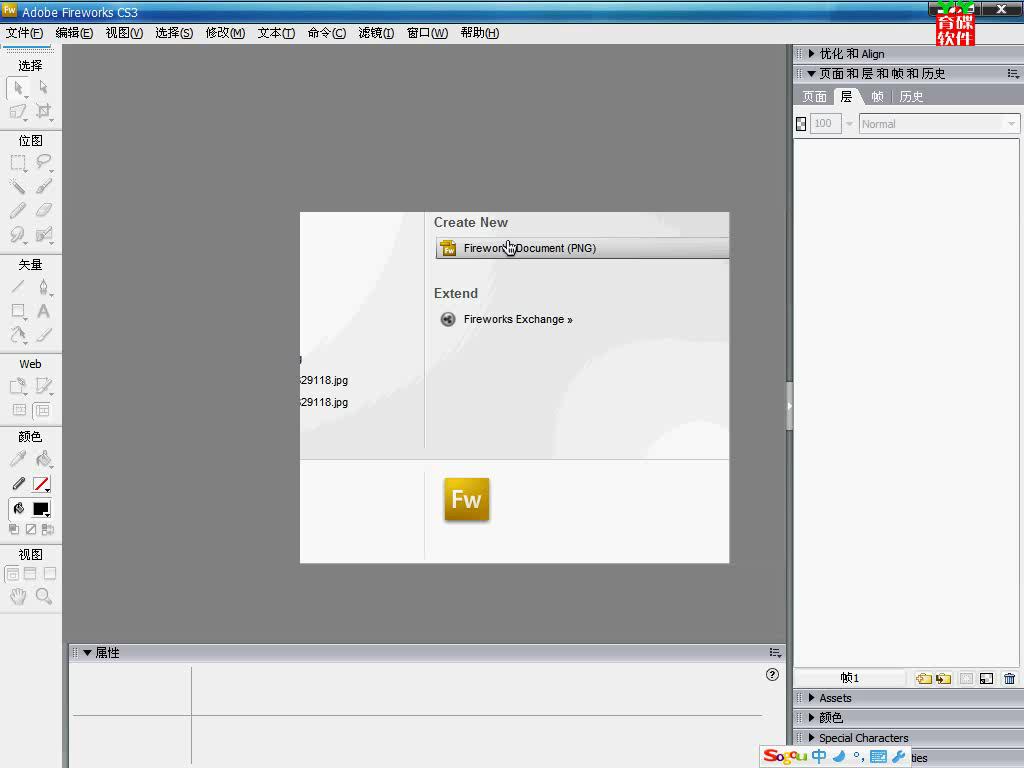Reset to default stroke and fill colors
The image size is (1024, 768).
coord(14,530)
